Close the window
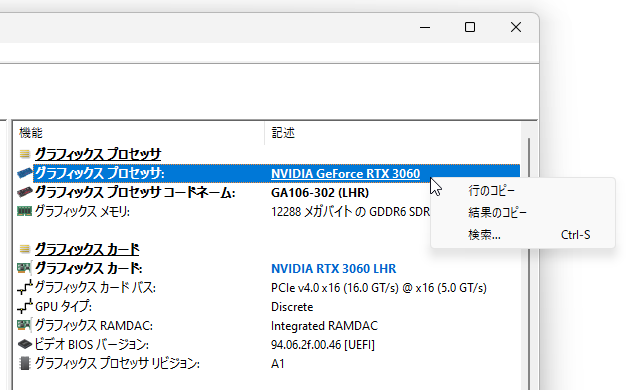The height and width of the screenshot is (390, 626). 516,28
